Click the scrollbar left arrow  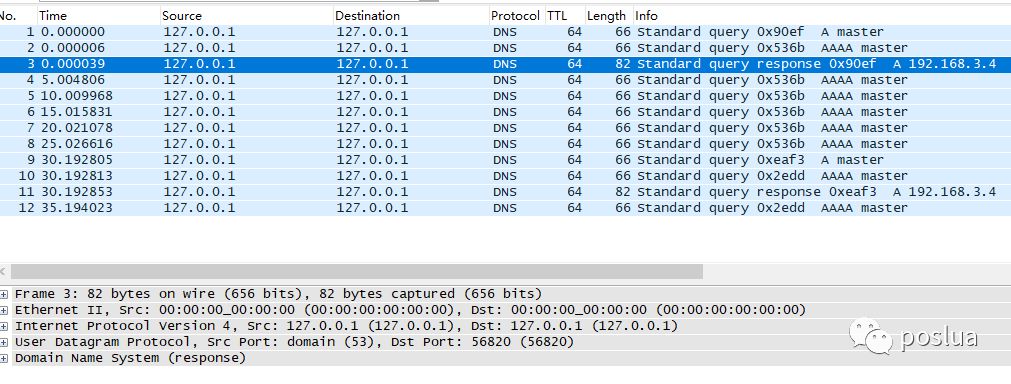point(4,271)
